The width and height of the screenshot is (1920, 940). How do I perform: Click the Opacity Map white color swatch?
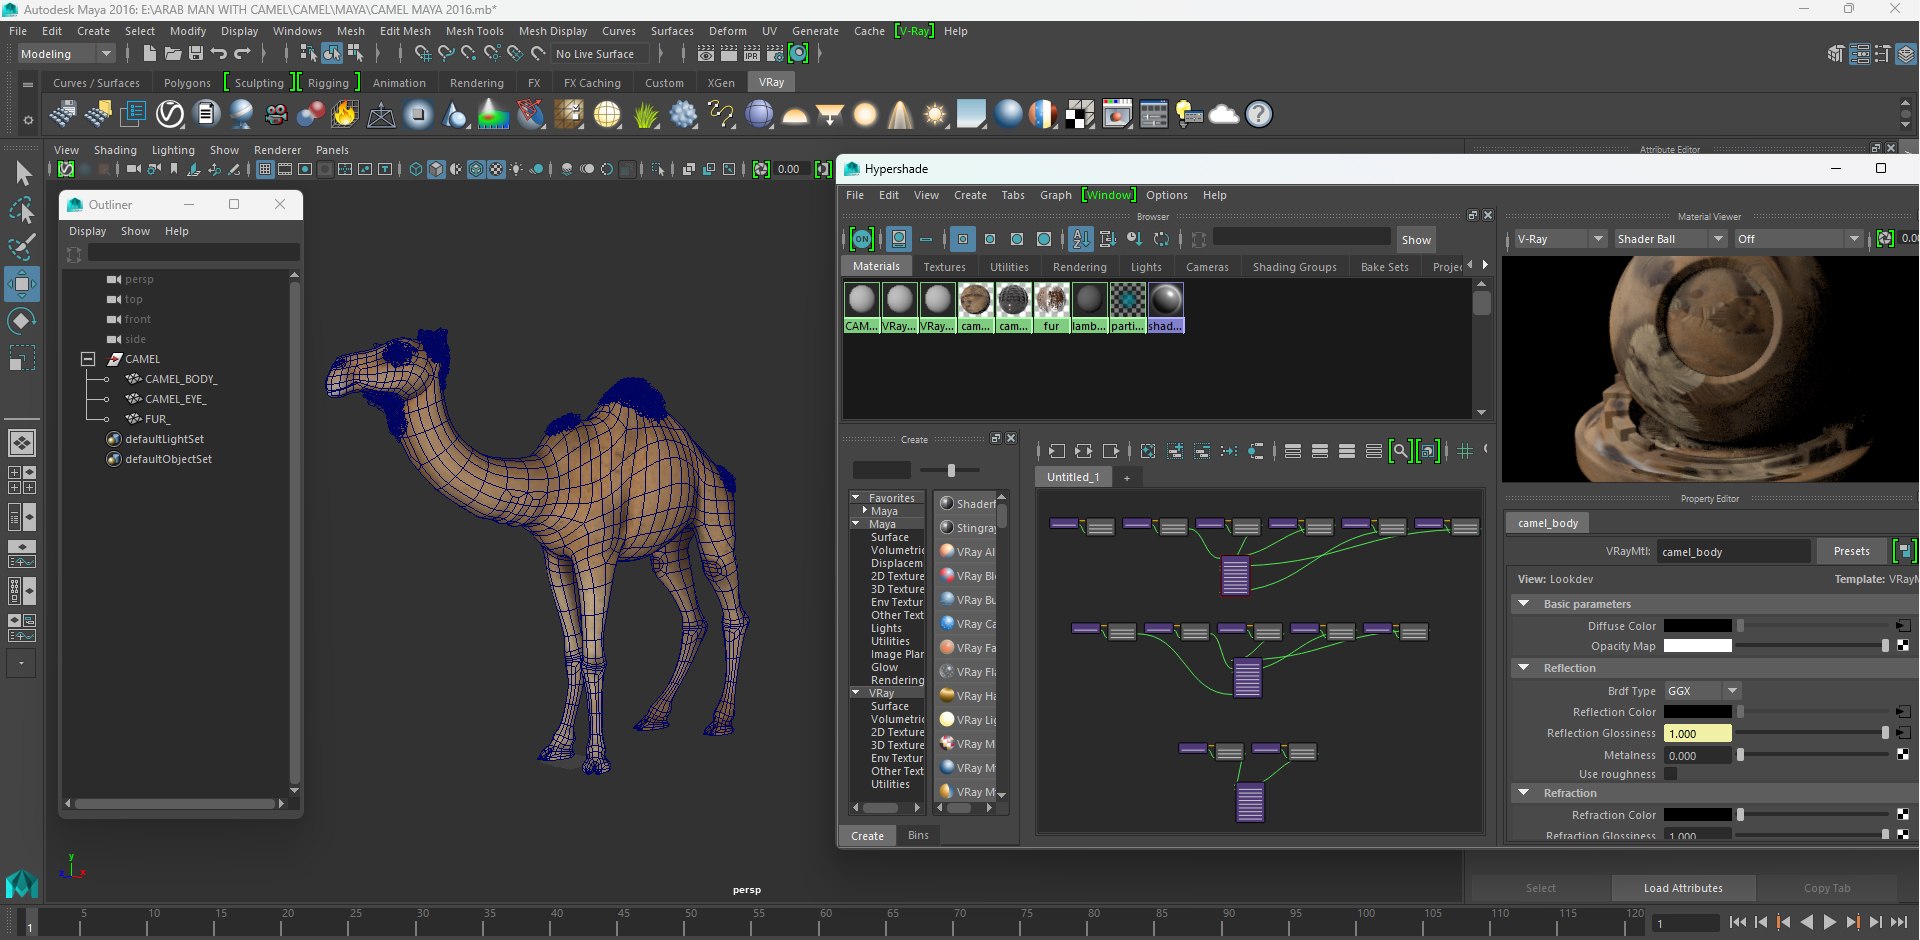pyautogui.click(x=1697, y=646)
